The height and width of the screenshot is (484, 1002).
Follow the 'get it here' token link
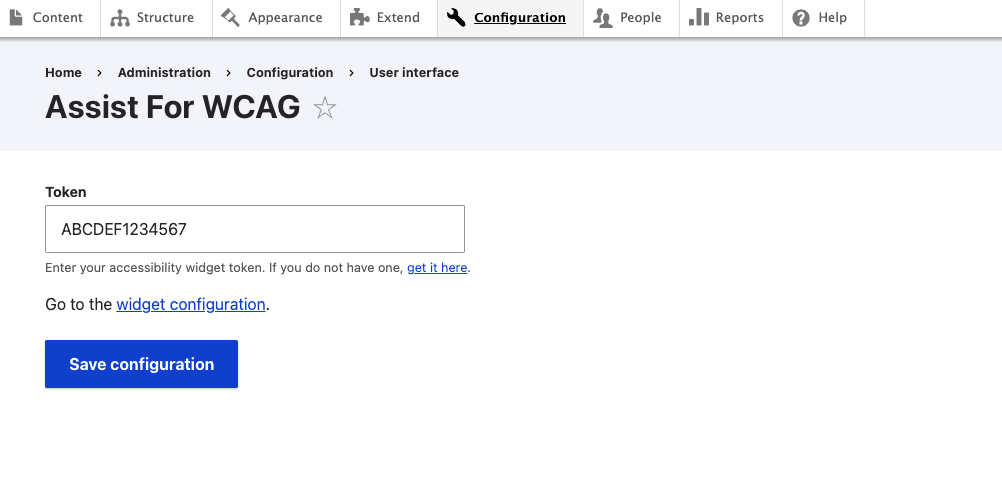(437, 268)
